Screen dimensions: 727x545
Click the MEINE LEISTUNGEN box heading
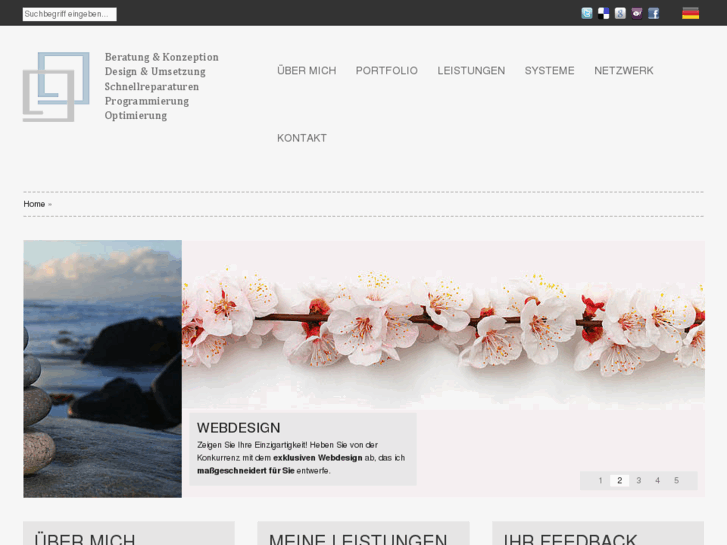click(358, 539)
